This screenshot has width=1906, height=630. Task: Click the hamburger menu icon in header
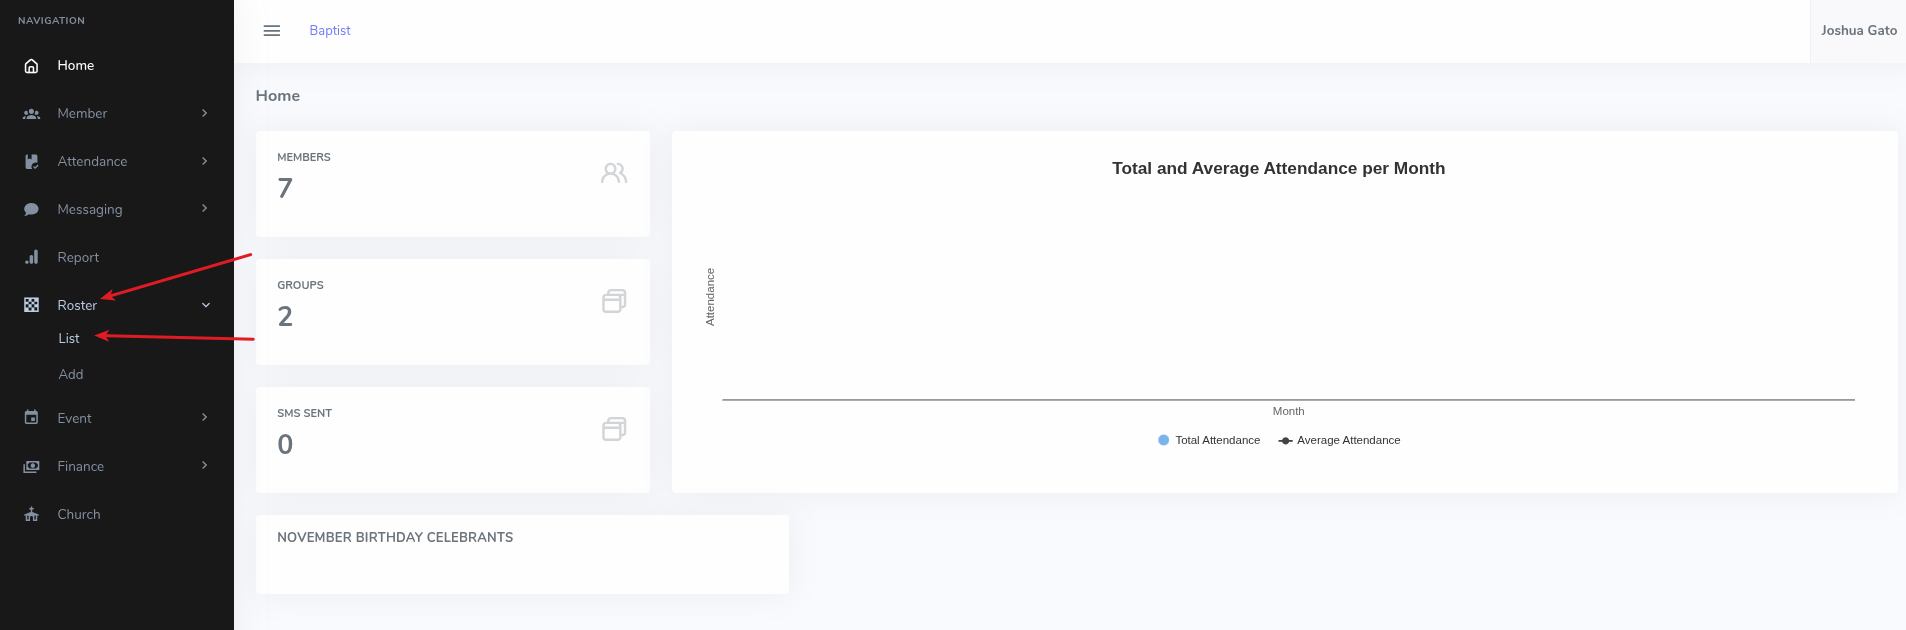point(271,31)
